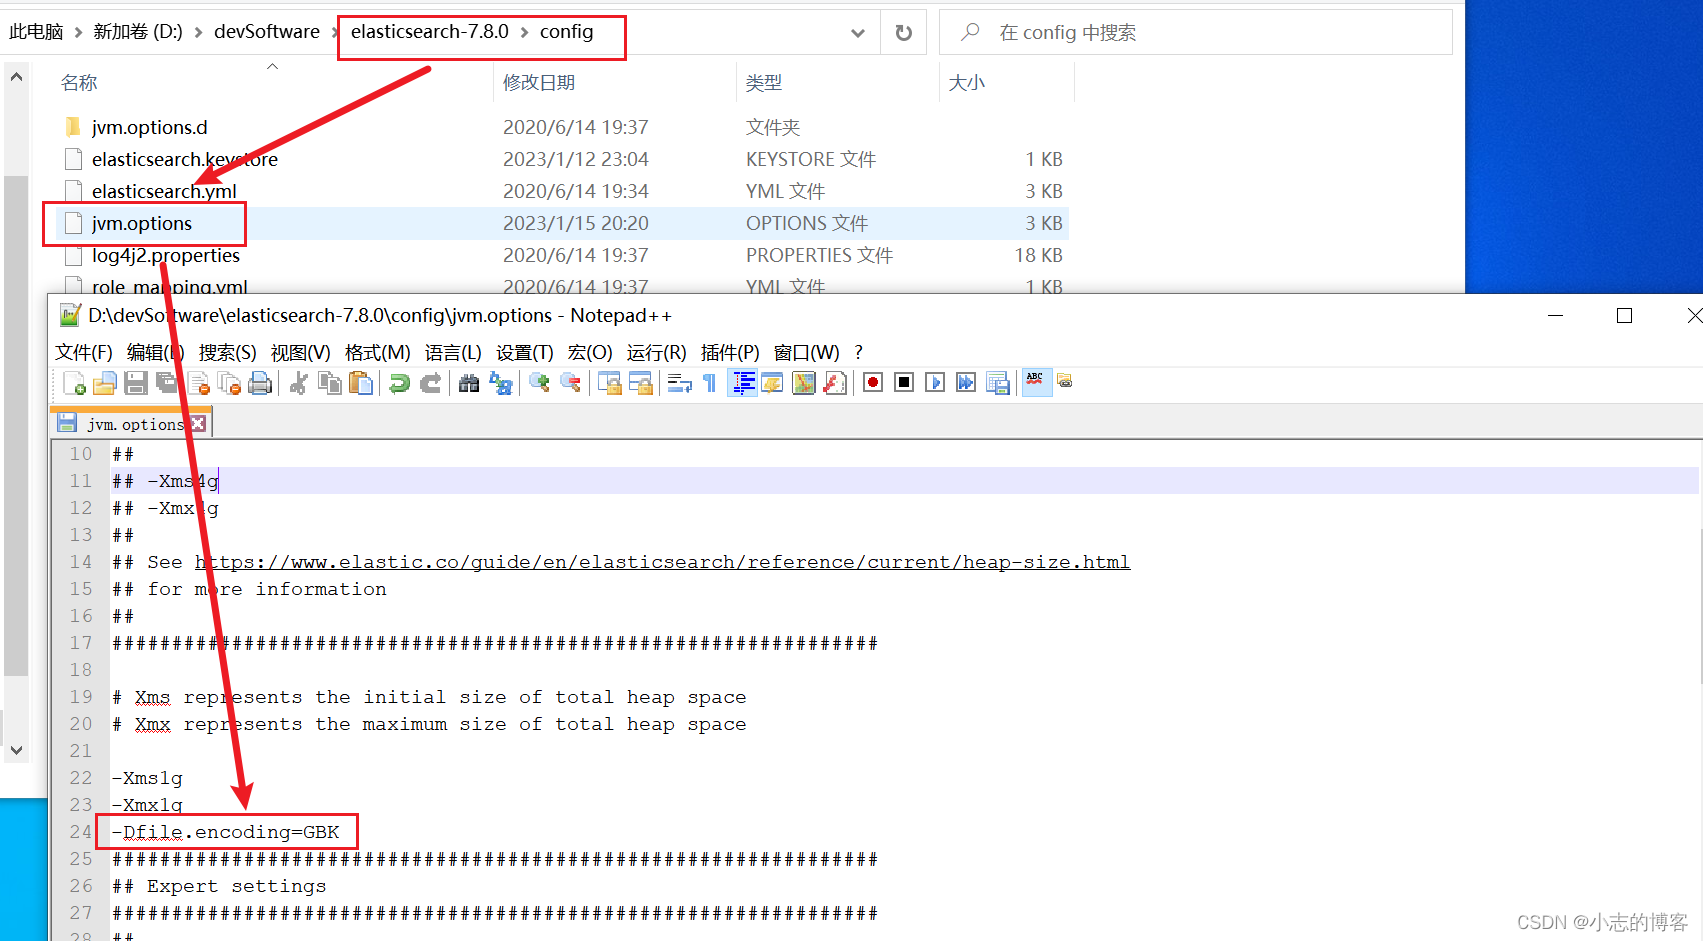
Task: Click the user-defined language icon
Action: point(772,383)
